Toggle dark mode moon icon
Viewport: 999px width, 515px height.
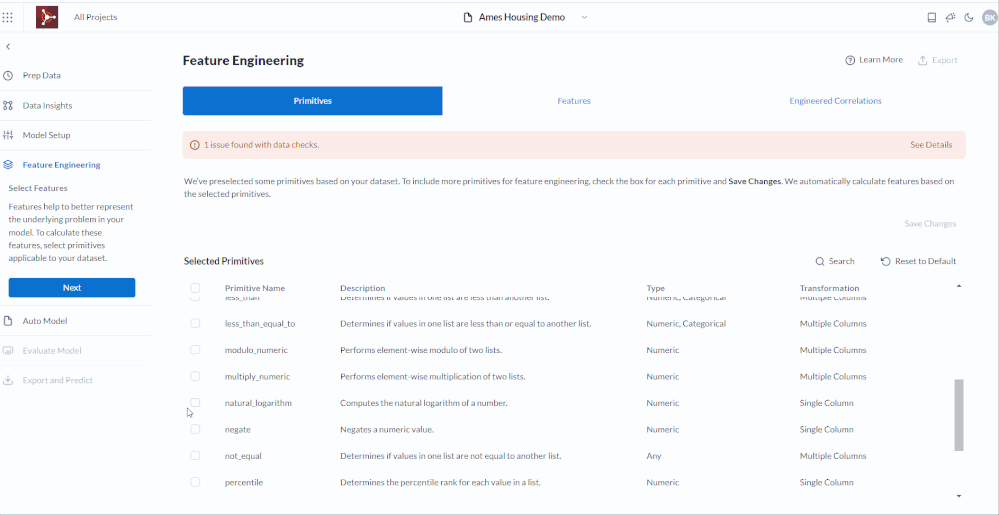pos(969,18)
